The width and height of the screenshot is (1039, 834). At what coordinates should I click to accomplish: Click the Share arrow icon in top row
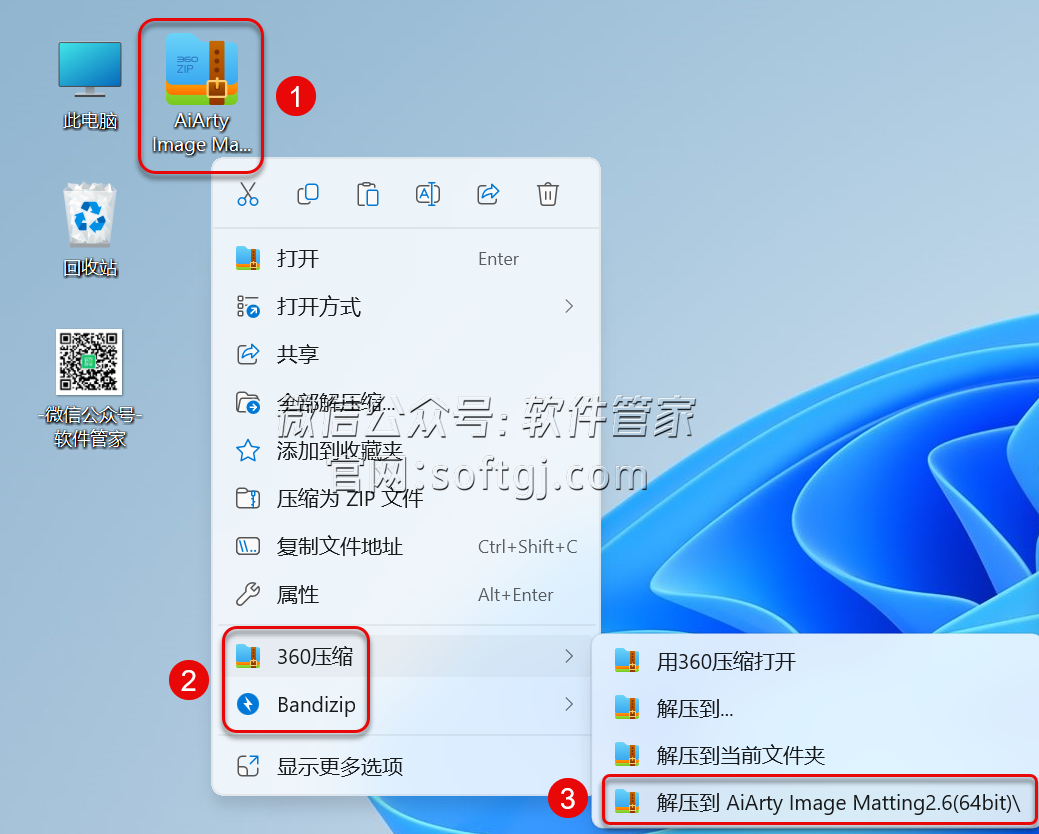tap(488, 194)
